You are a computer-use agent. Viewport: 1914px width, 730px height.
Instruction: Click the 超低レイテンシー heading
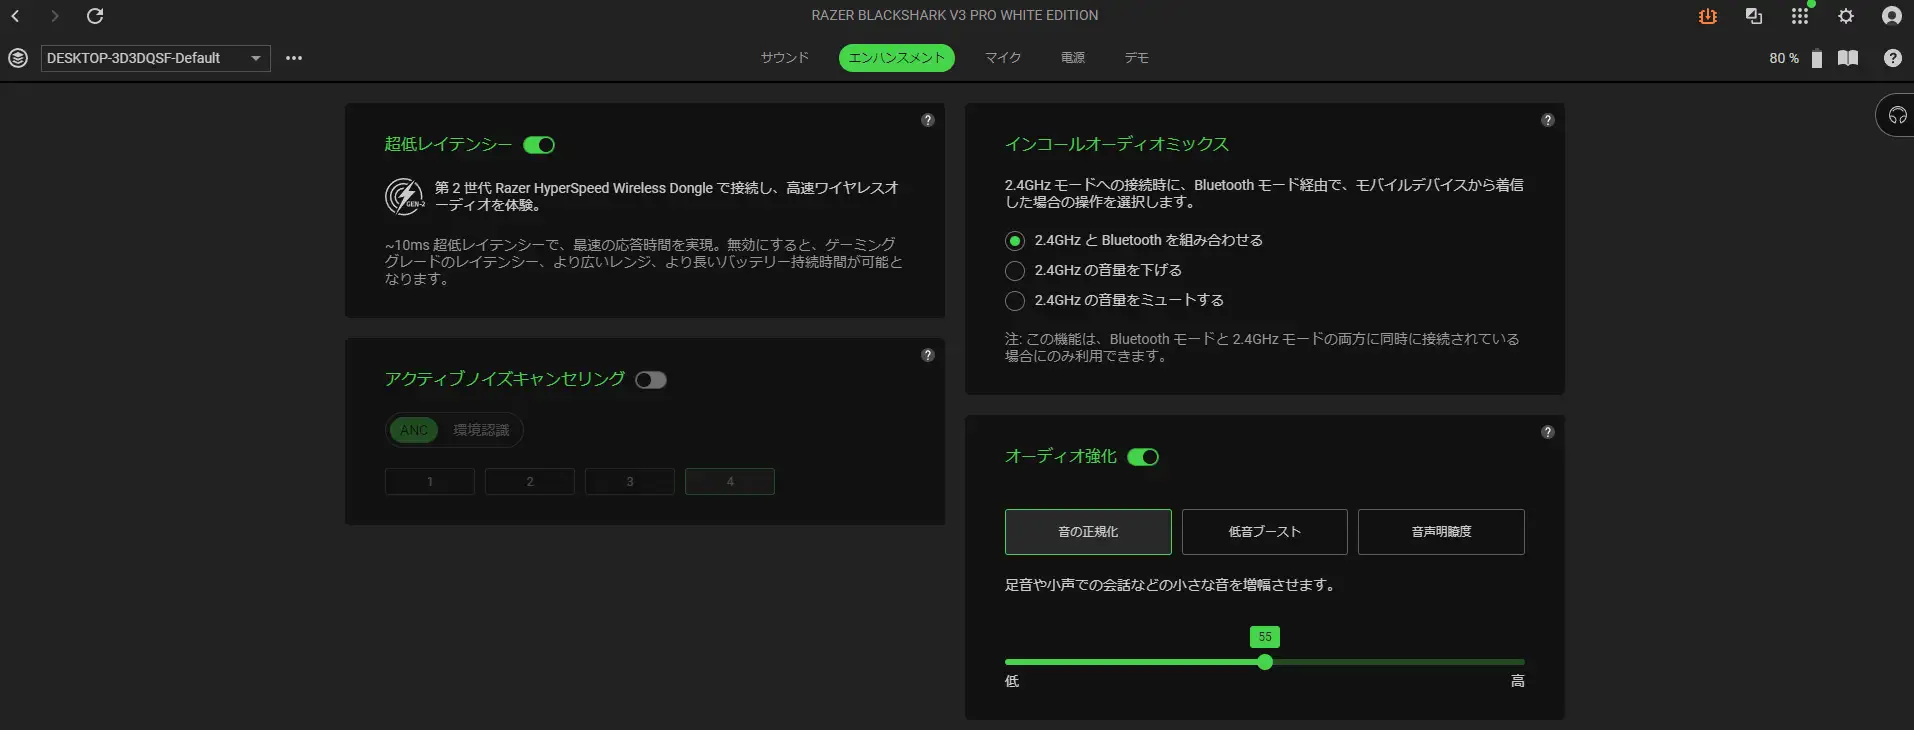coord(448,144)
